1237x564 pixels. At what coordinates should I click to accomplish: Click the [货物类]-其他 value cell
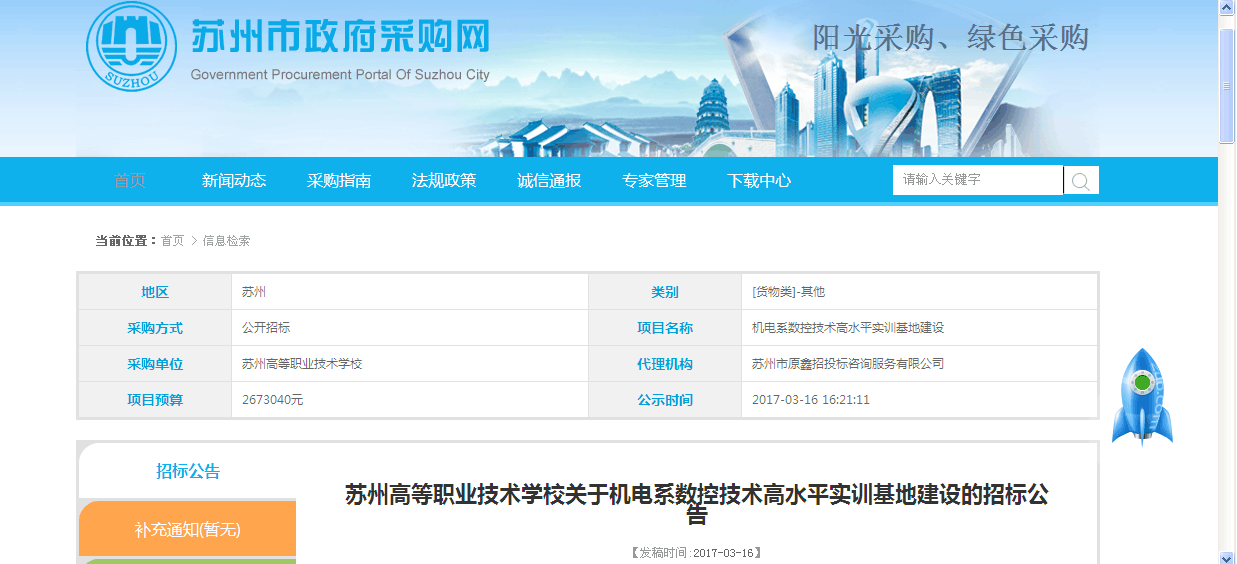[x=919, y=292]
